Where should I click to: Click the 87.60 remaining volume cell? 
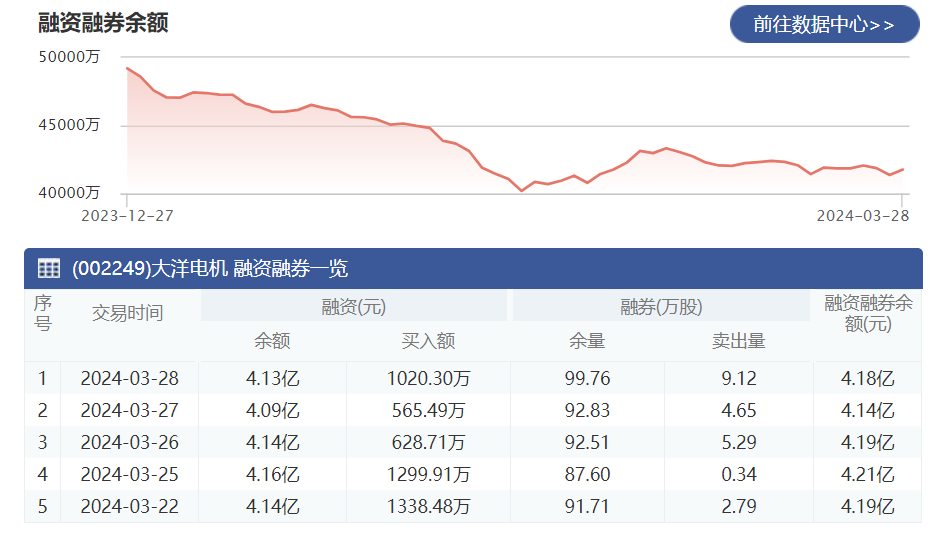[587, 475]
